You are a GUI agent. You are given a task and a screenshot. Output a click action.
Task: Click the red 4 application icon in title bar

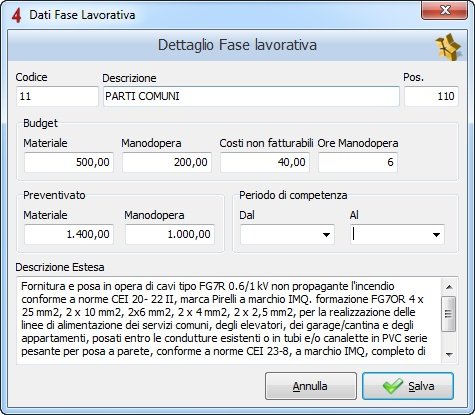pos(16,15)
